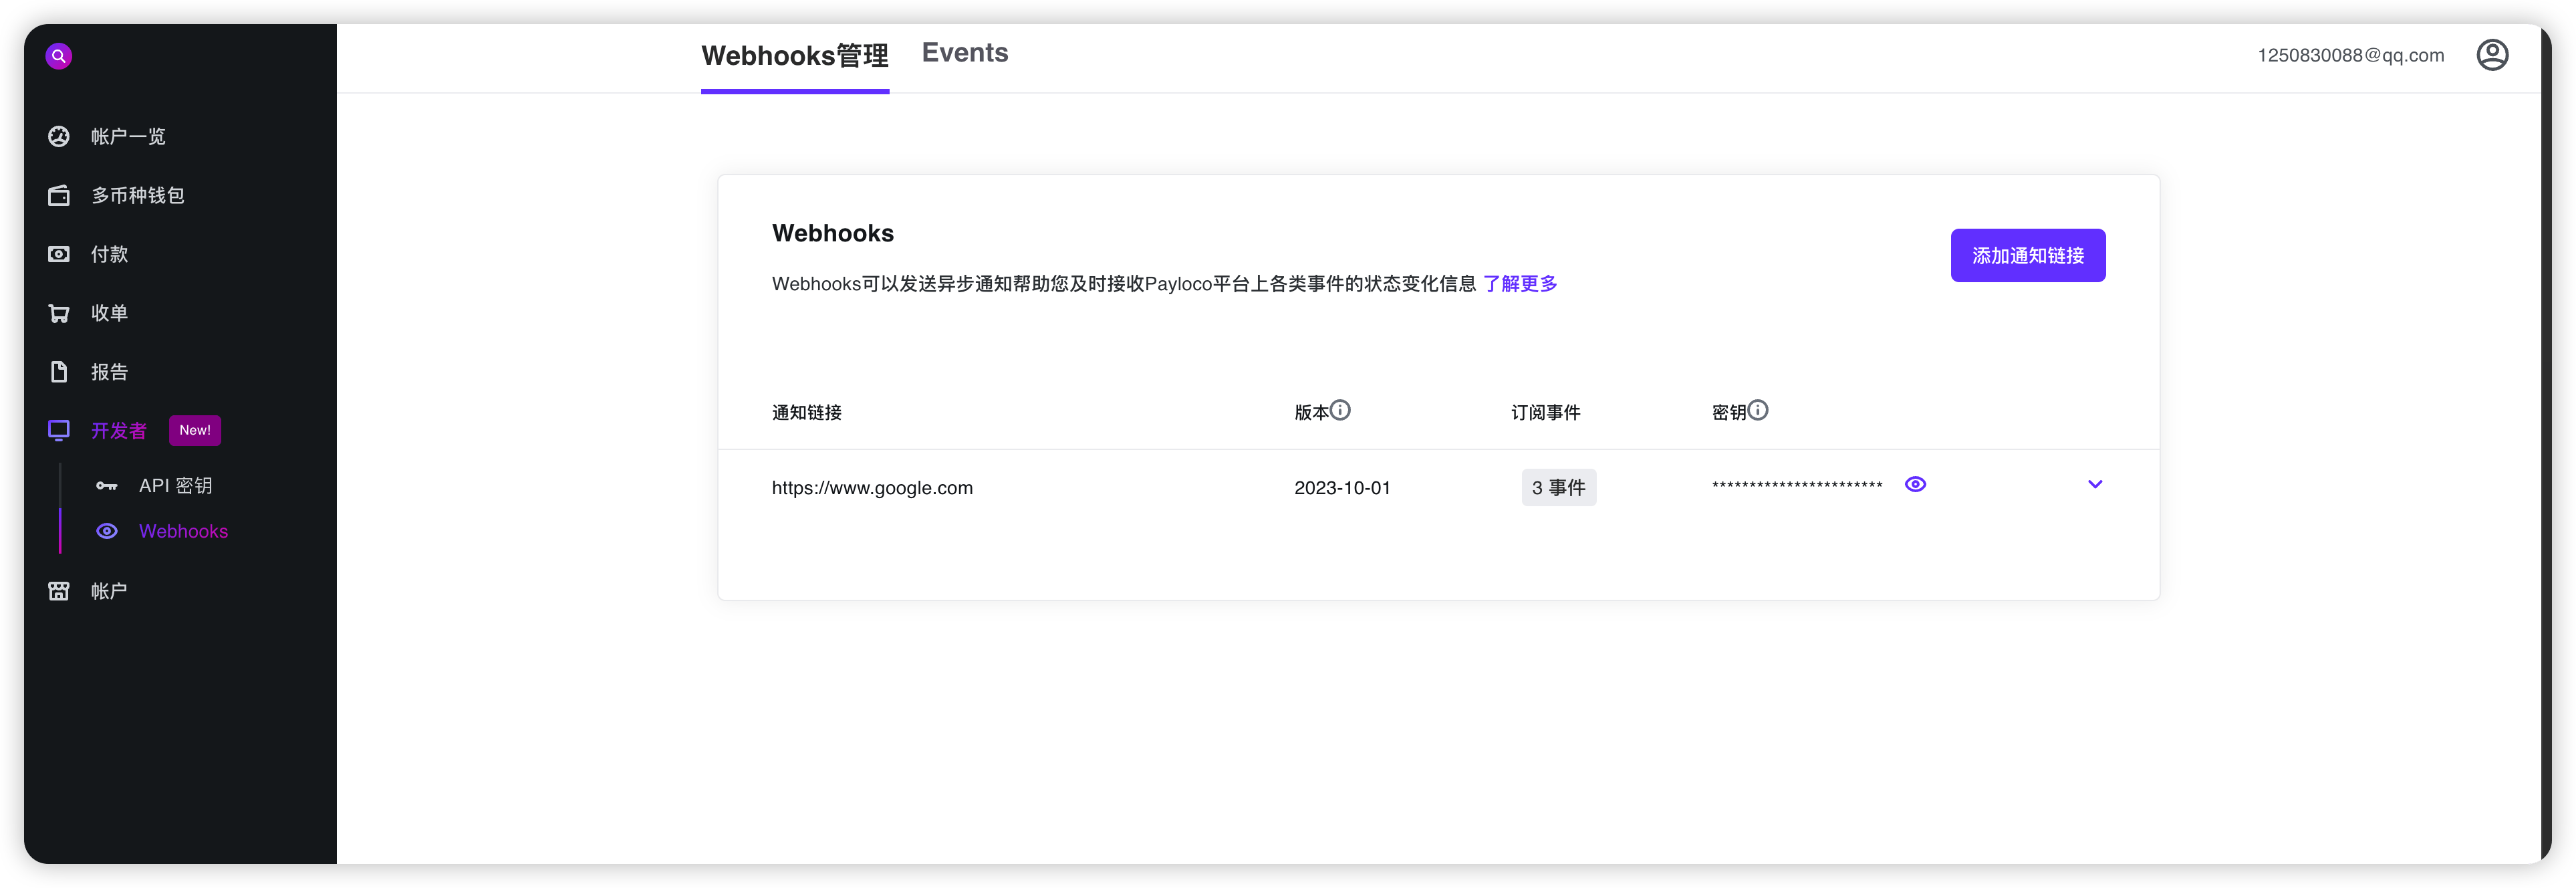Image resolution: width=2576 pixels, height=888 pixels.
Task: Click the 开发者 monitor icon
Action: pyautogui.click(x=59, y=430)
